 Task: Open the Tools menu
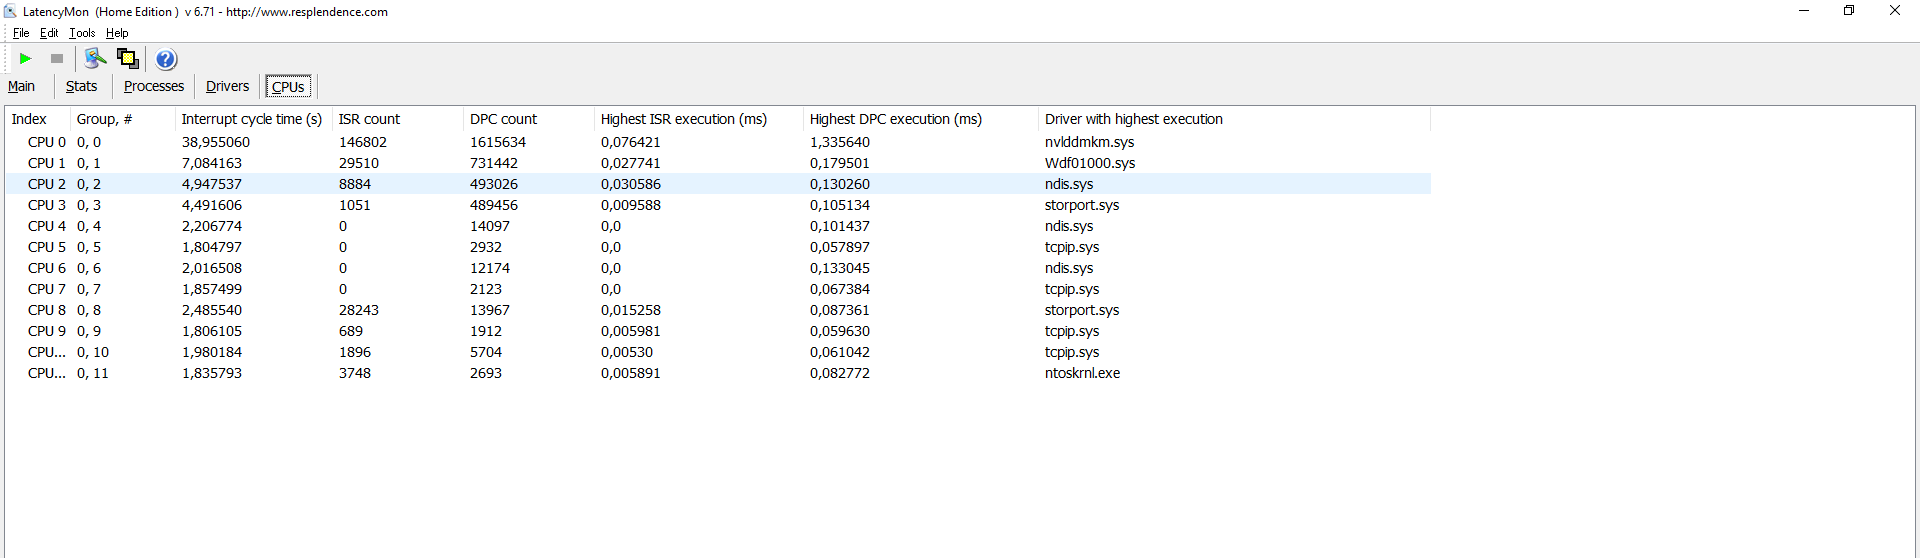82,33
